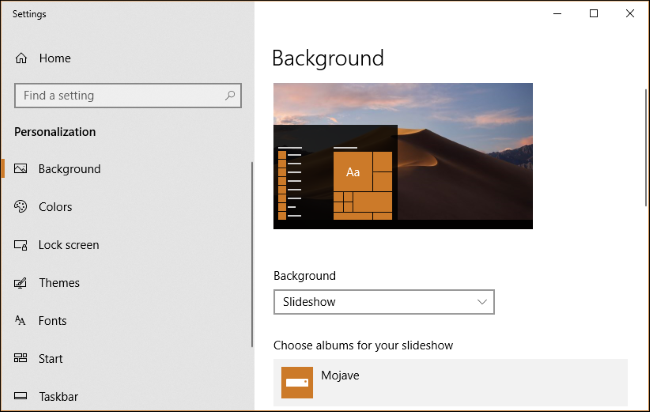Open the Colors settings page

(55, 207)
